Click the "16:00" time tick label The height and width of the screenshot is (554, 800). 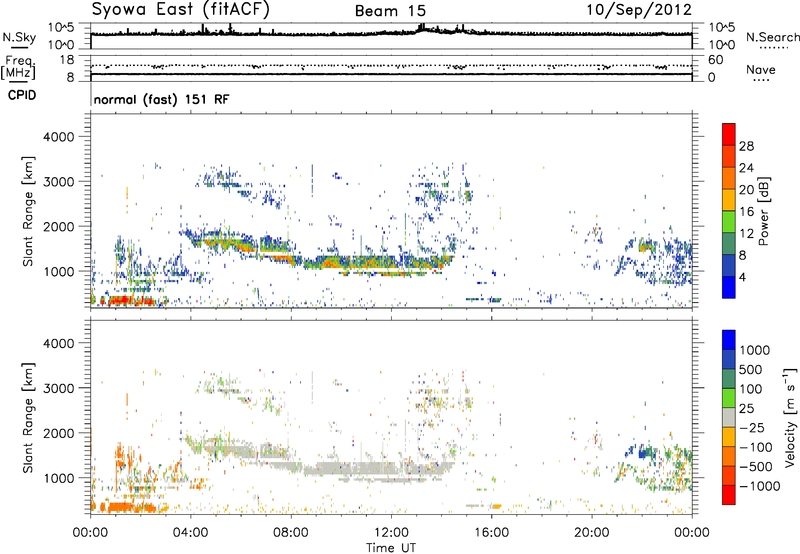(x=491, y=533)
